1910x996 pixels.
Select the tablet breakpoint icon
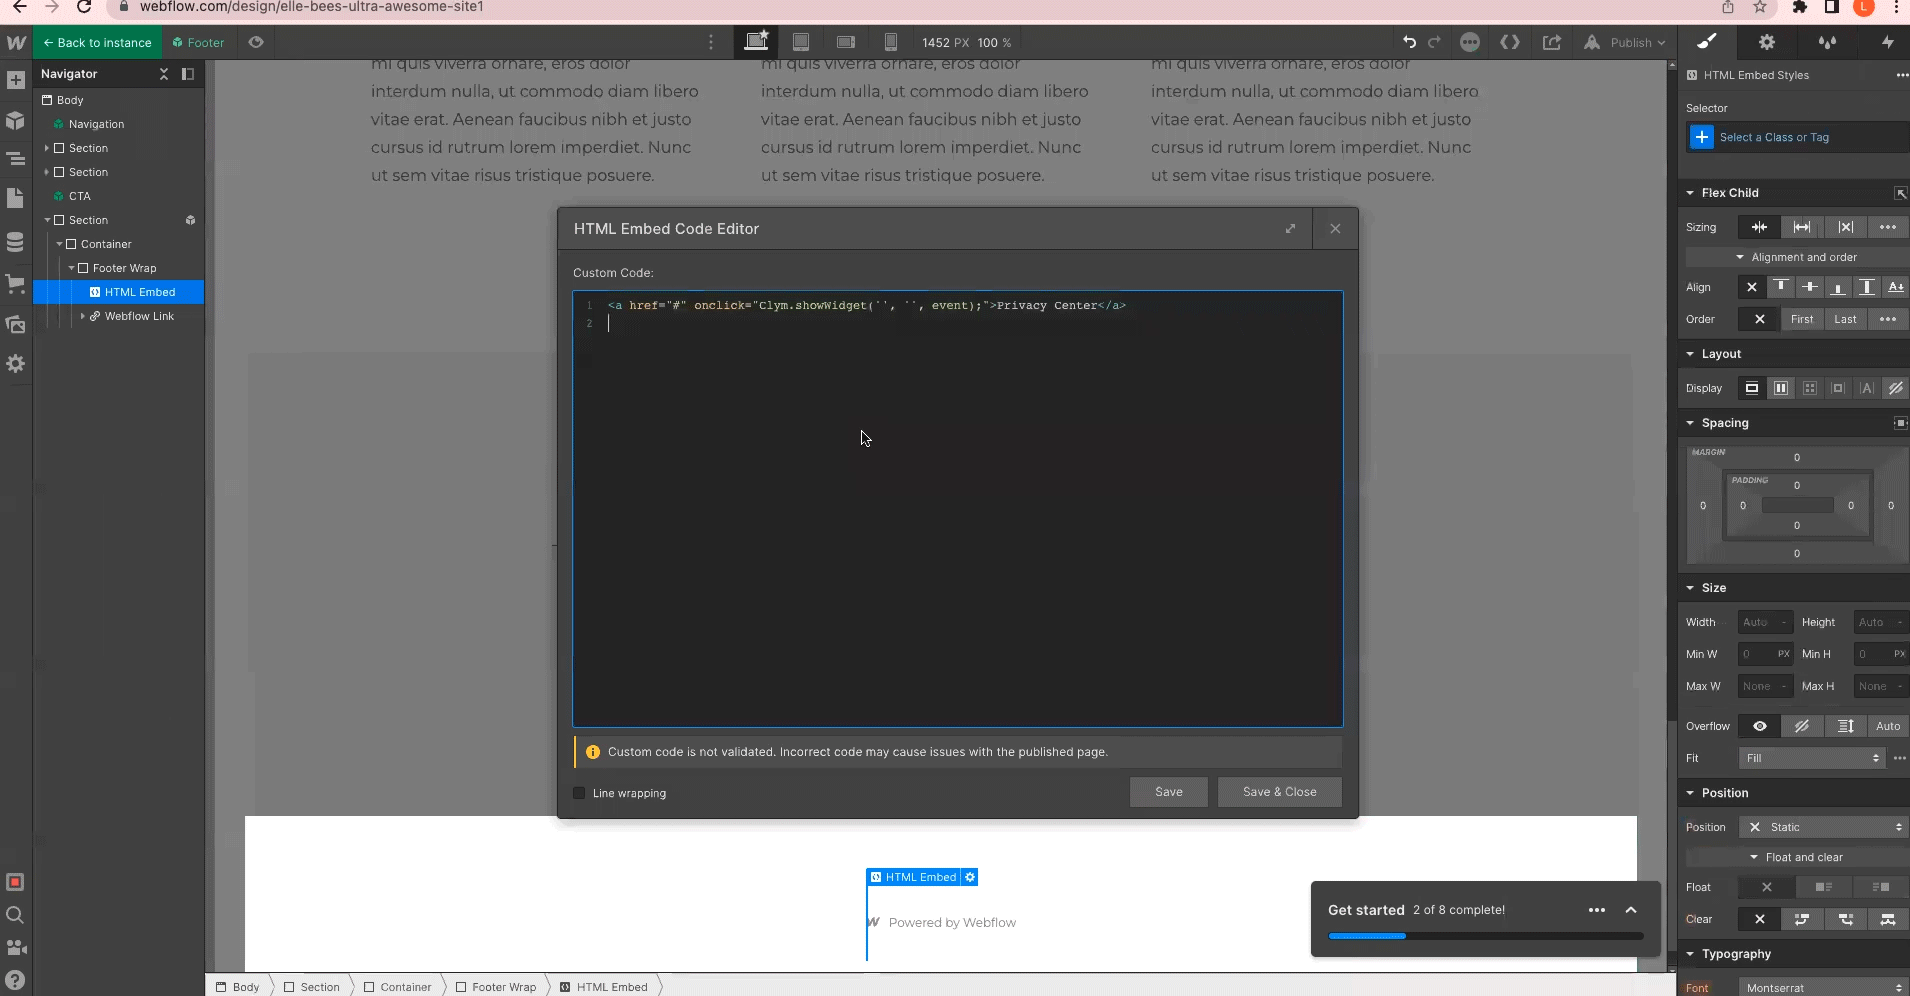click(801, 42)
